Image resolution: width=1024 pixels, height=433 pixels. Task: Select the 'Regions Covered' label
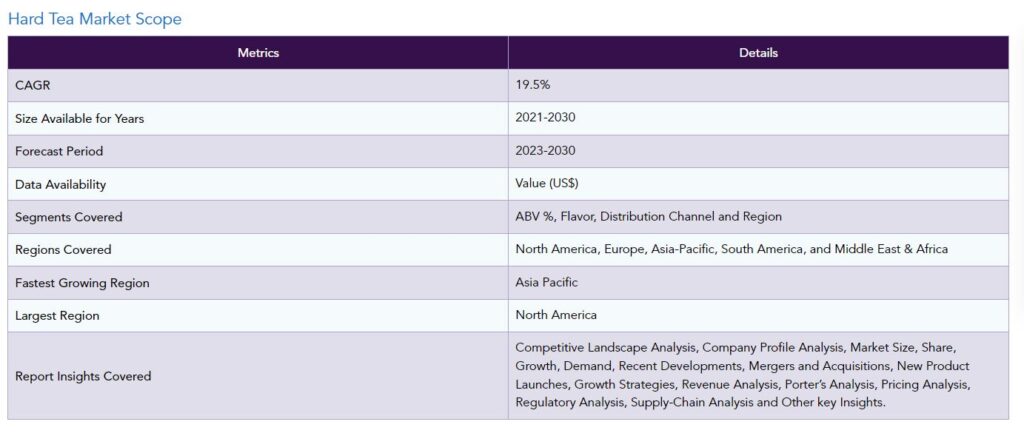[63, 250]
